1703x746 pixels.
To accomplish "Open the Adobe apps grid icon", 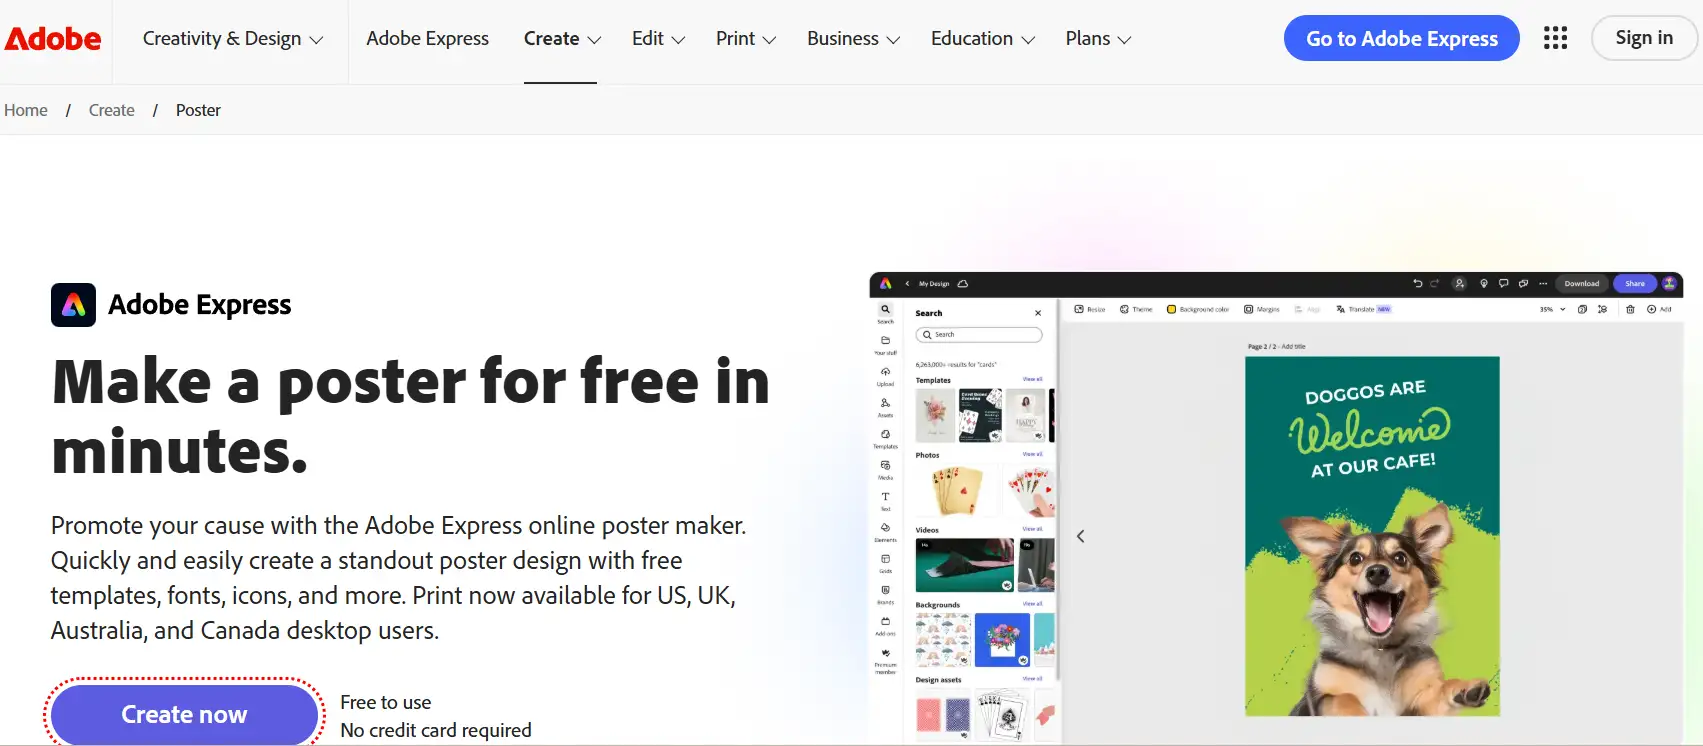I will [1555, 38].
